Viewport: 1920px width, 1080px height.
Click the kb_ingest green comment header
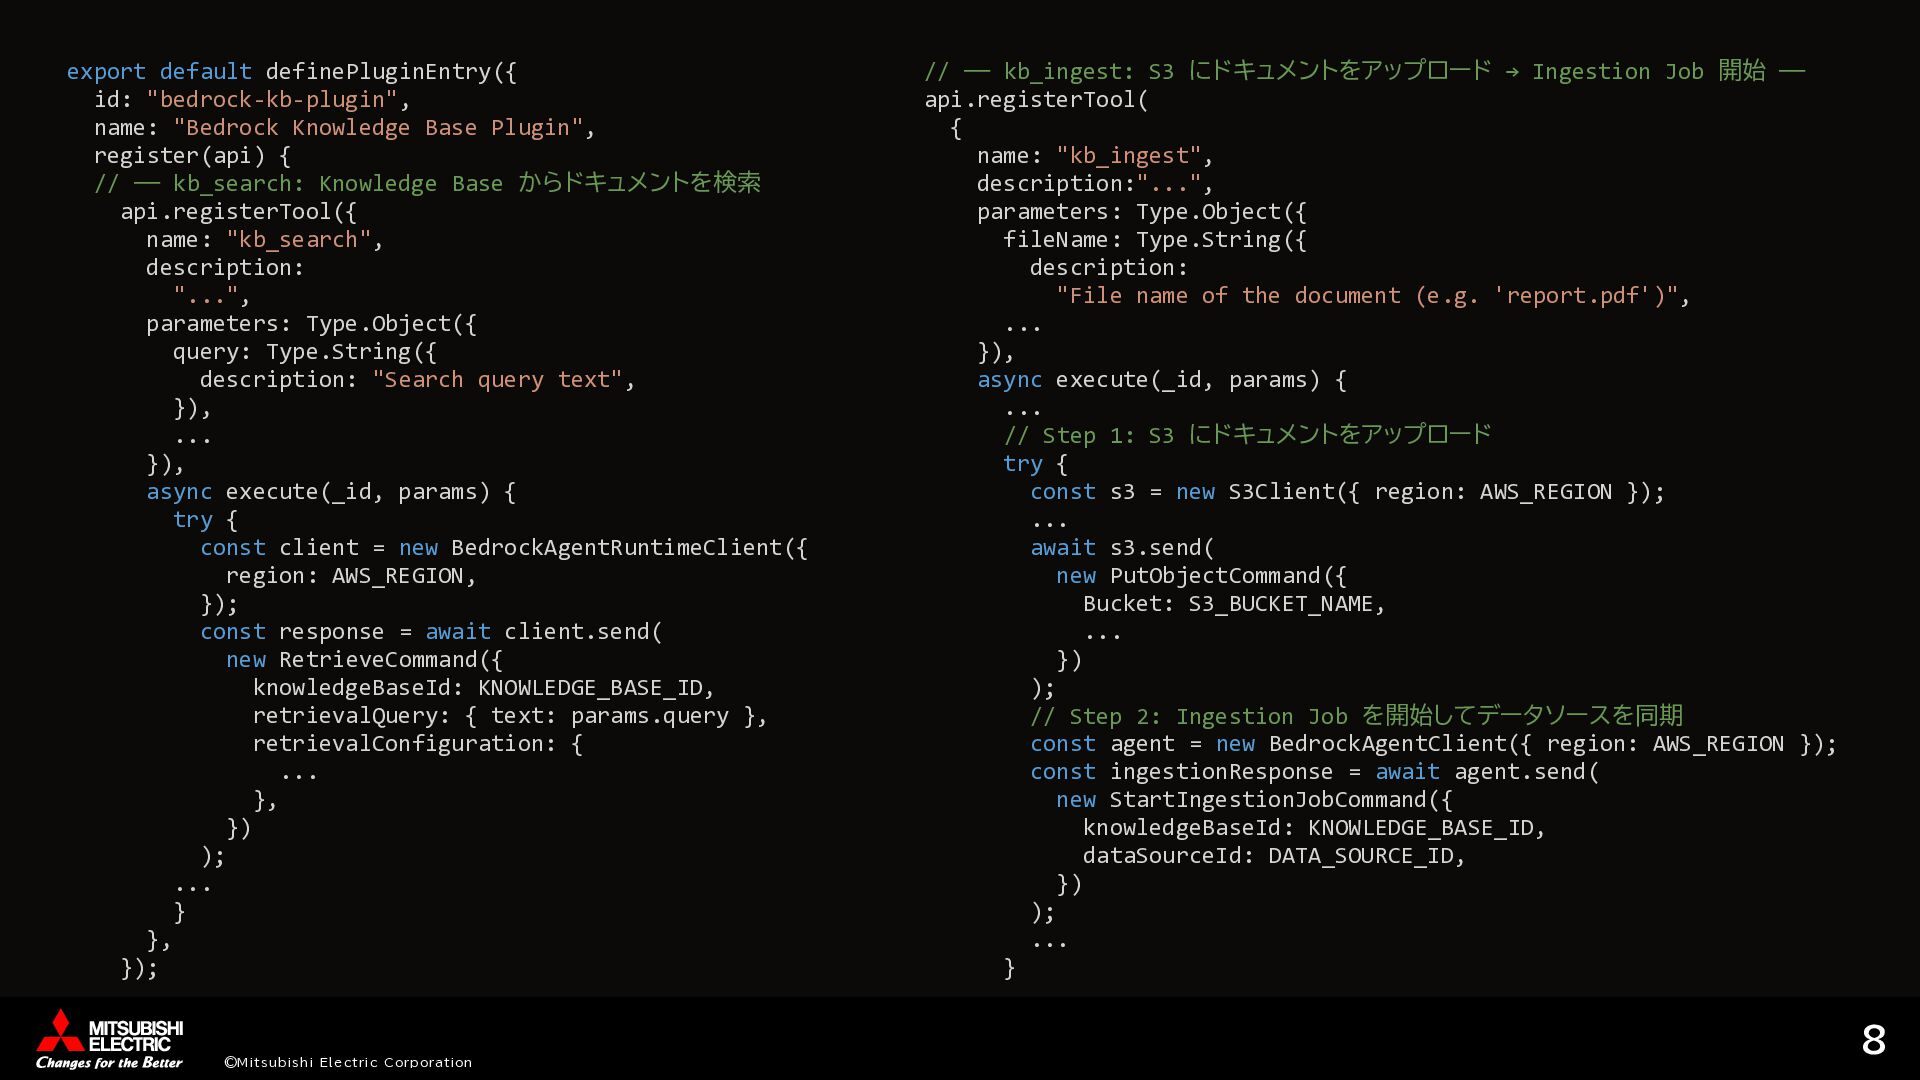1364,71
